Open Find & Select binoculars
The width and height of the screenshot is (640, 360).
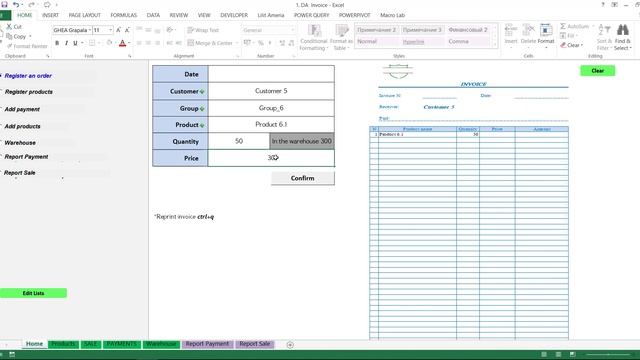coord(622,36)
